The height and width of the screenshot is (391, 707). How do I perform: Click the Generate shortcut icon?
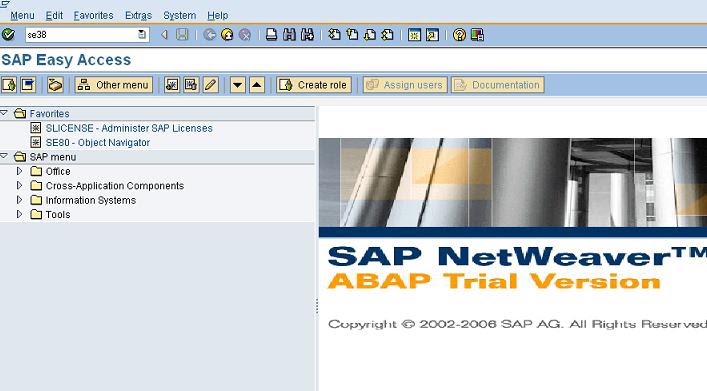pyautogui.click(x=432, y=35)
